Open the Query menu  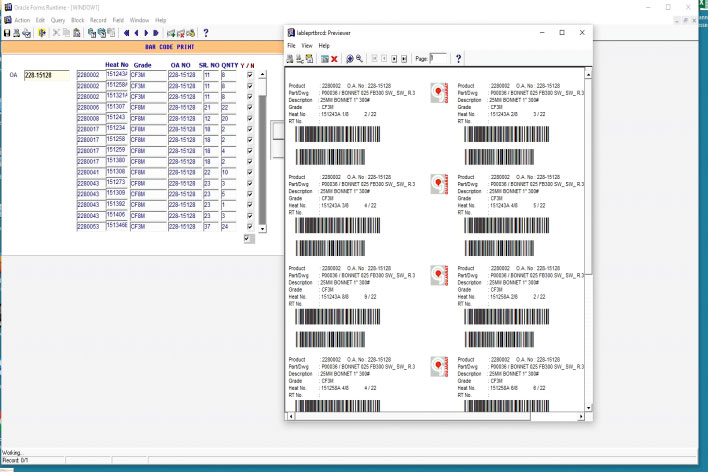(x=58, y=20)
